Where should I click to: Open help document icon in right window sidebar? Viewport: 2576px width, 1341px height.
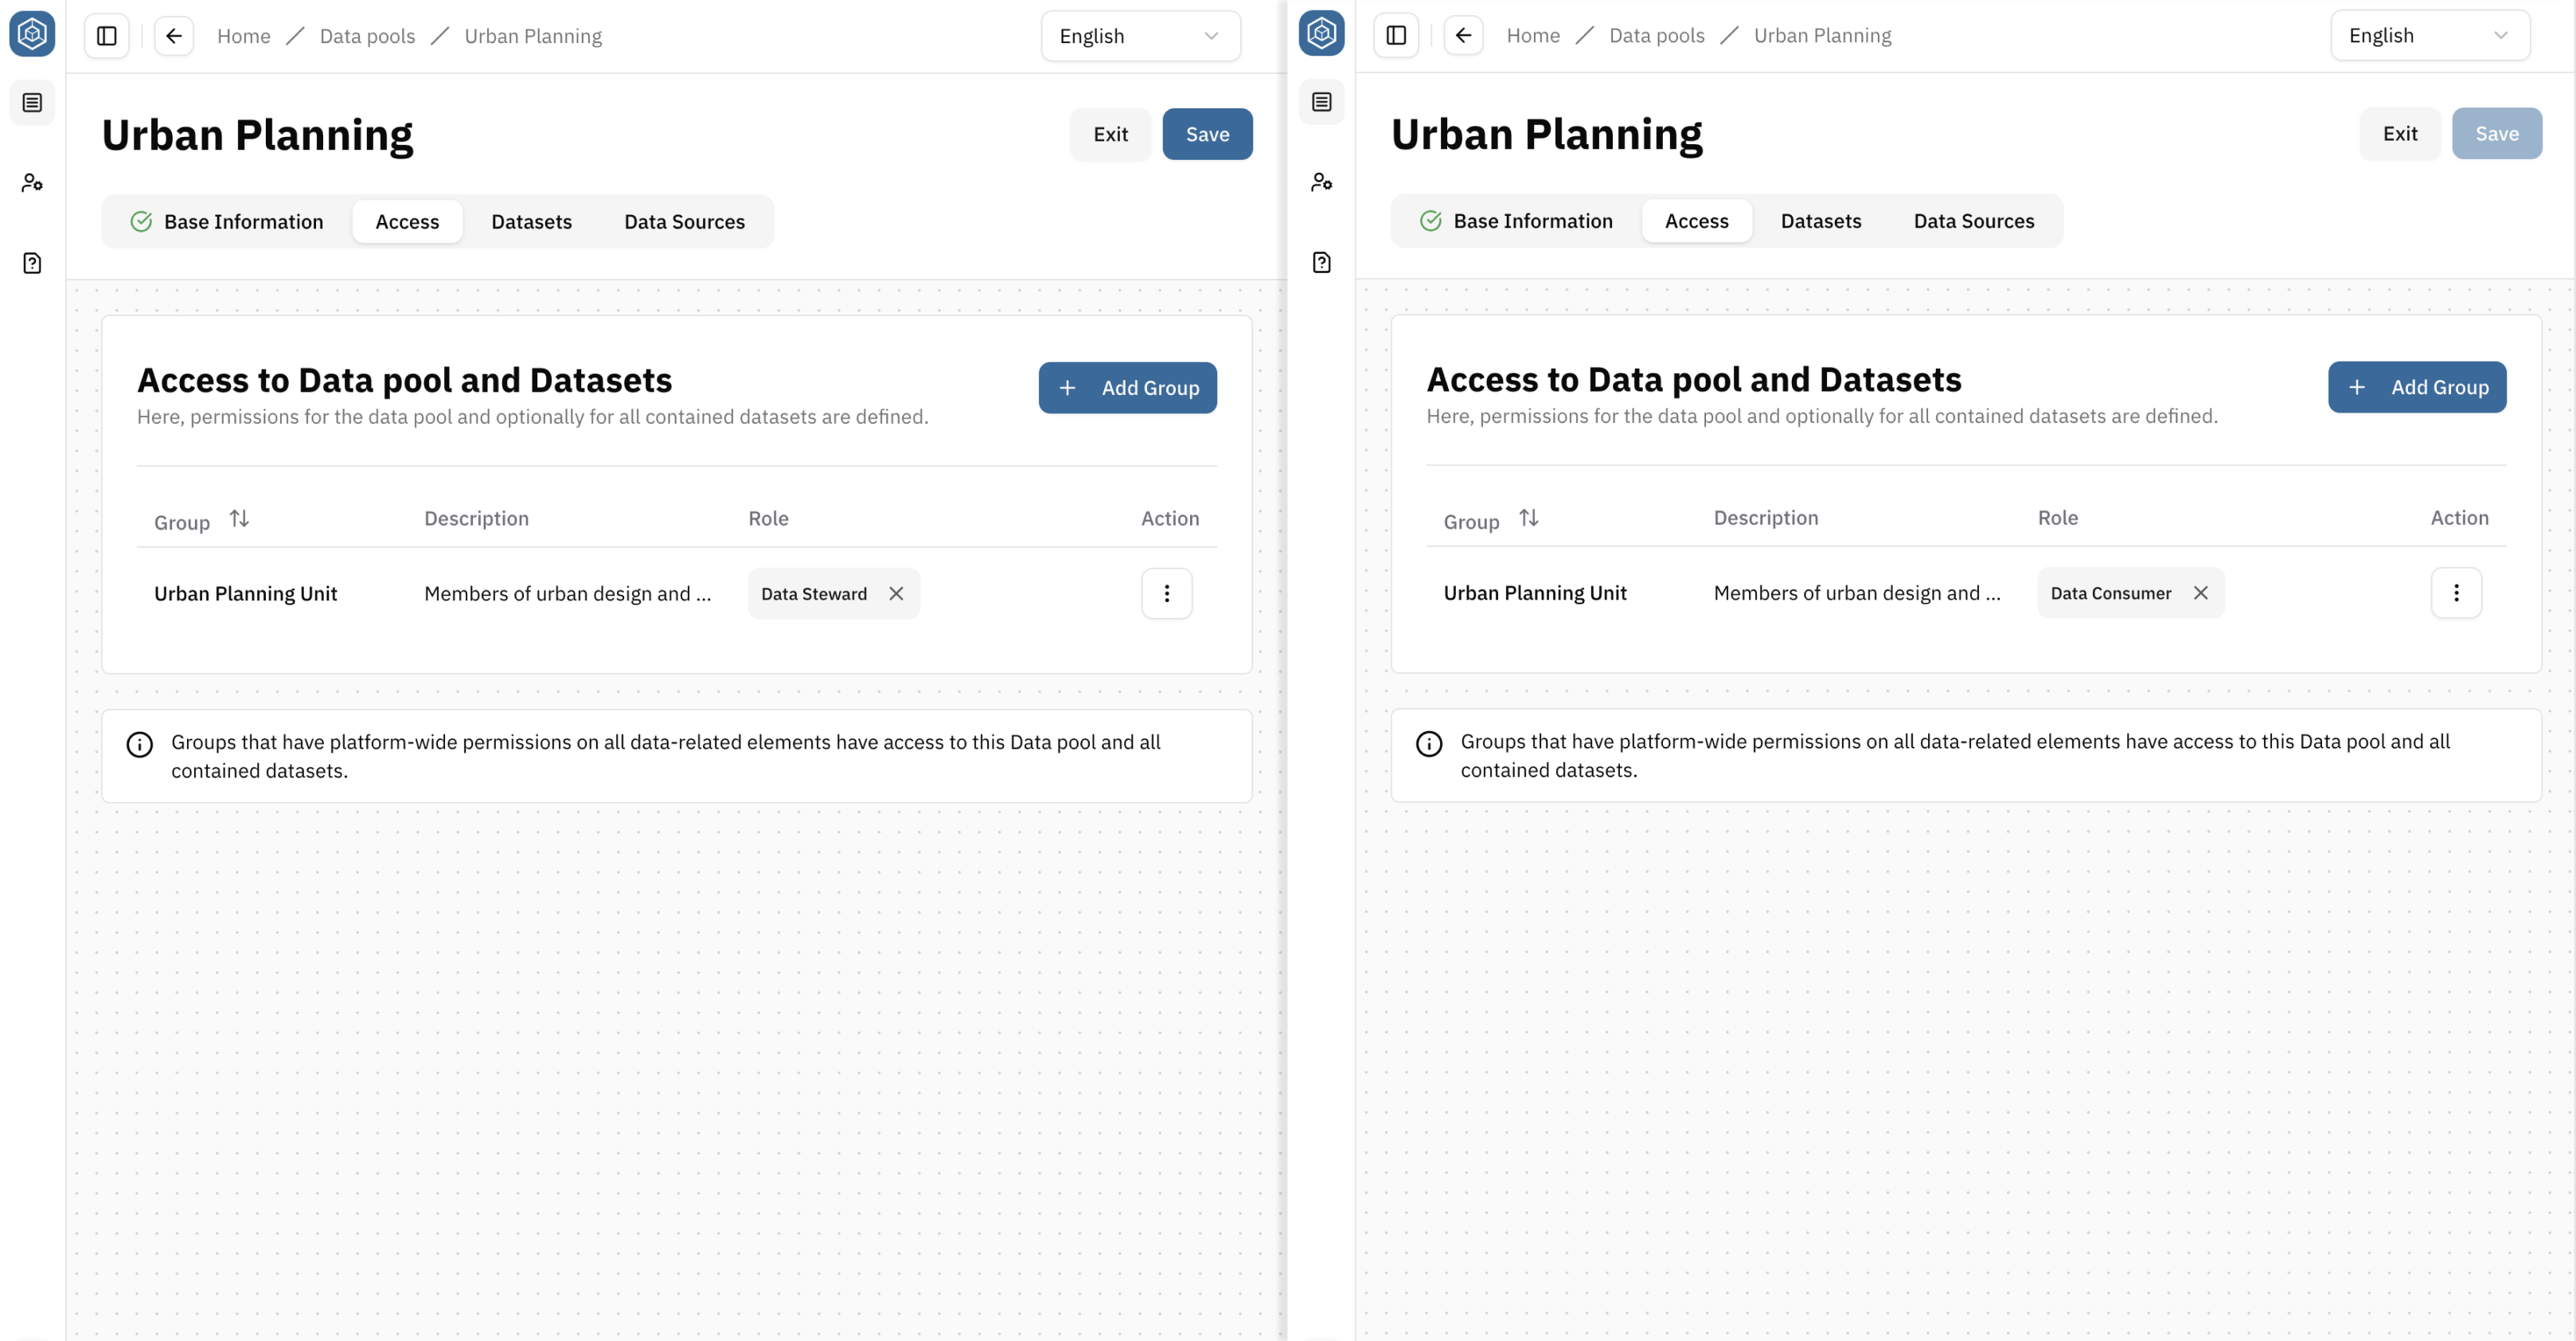[1321, 262]
